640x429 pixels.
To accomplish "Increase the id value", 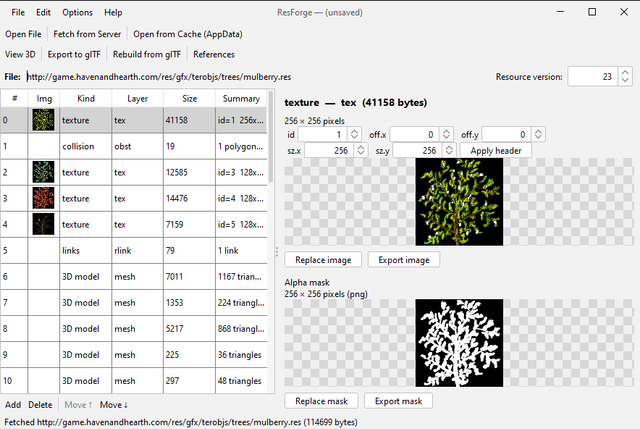I will pyautogui.click(x=354, y=131).
